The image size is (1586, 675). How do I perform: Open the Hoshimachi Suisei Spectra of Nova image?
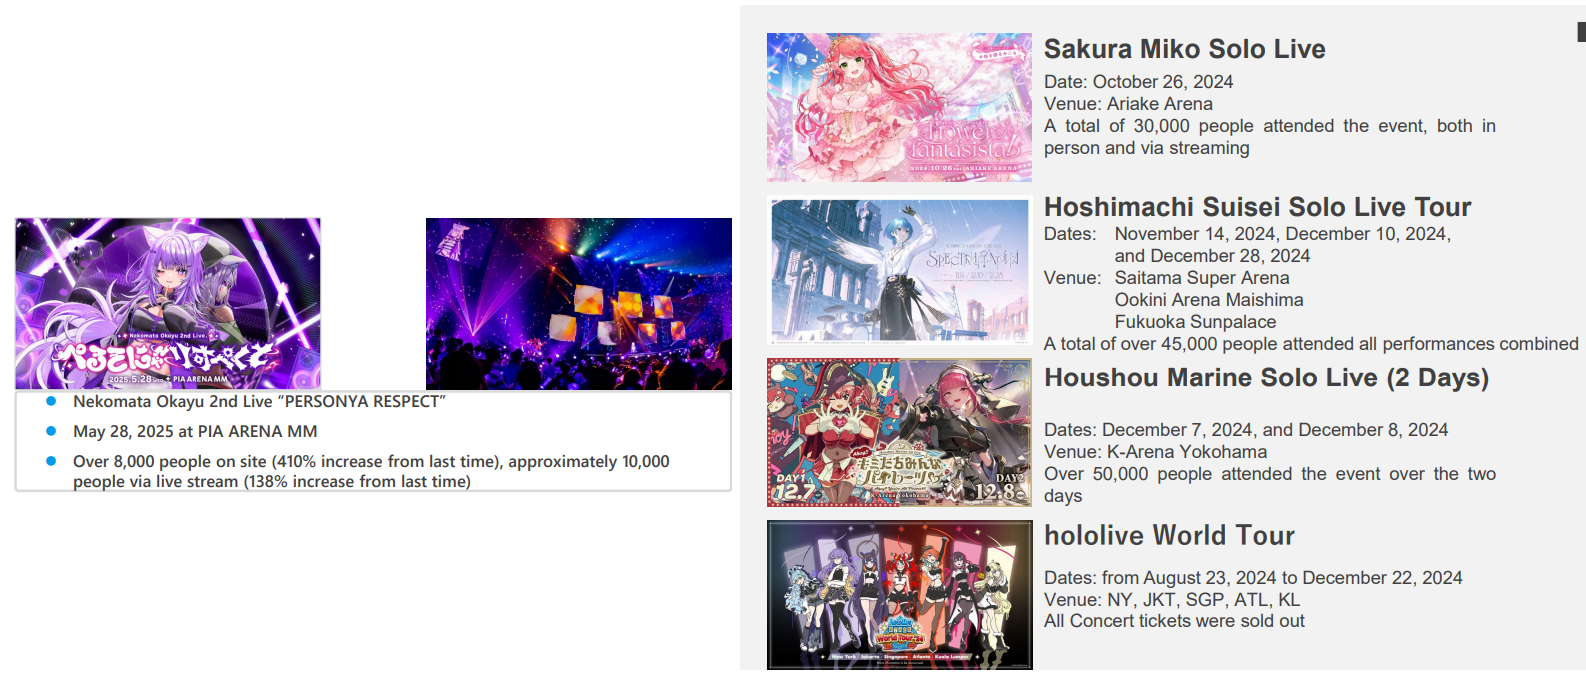click(x=899, y=270)
